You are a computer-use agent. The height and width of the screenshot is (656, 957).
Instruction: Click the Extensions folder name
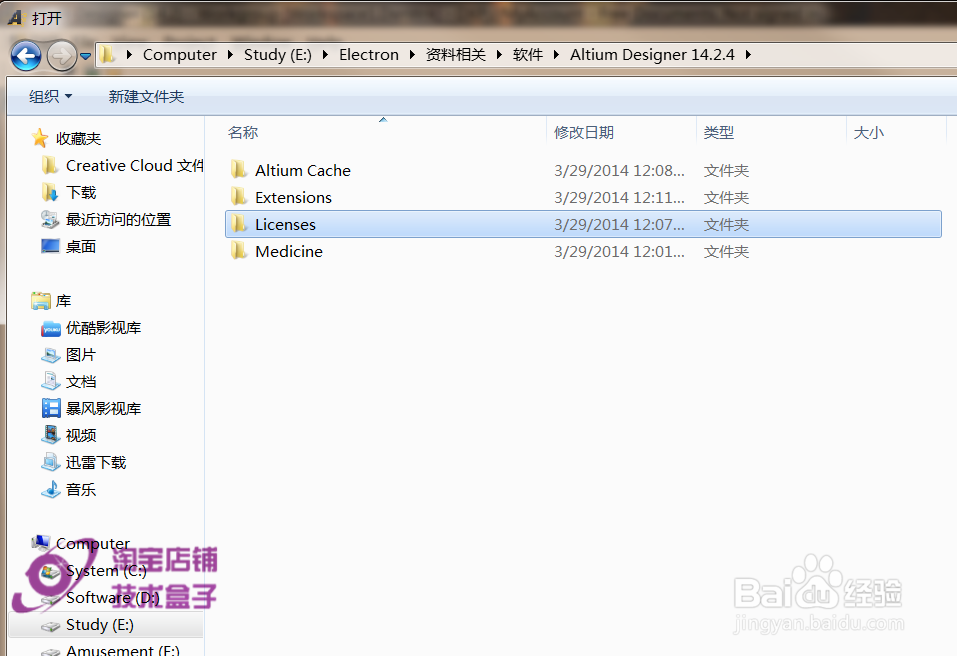tap(294, 198)
